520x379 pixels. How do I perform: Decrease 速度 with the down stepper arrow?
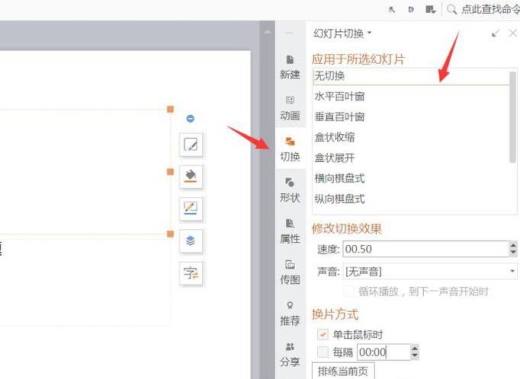pyautogui.click(x=513, y=253)
